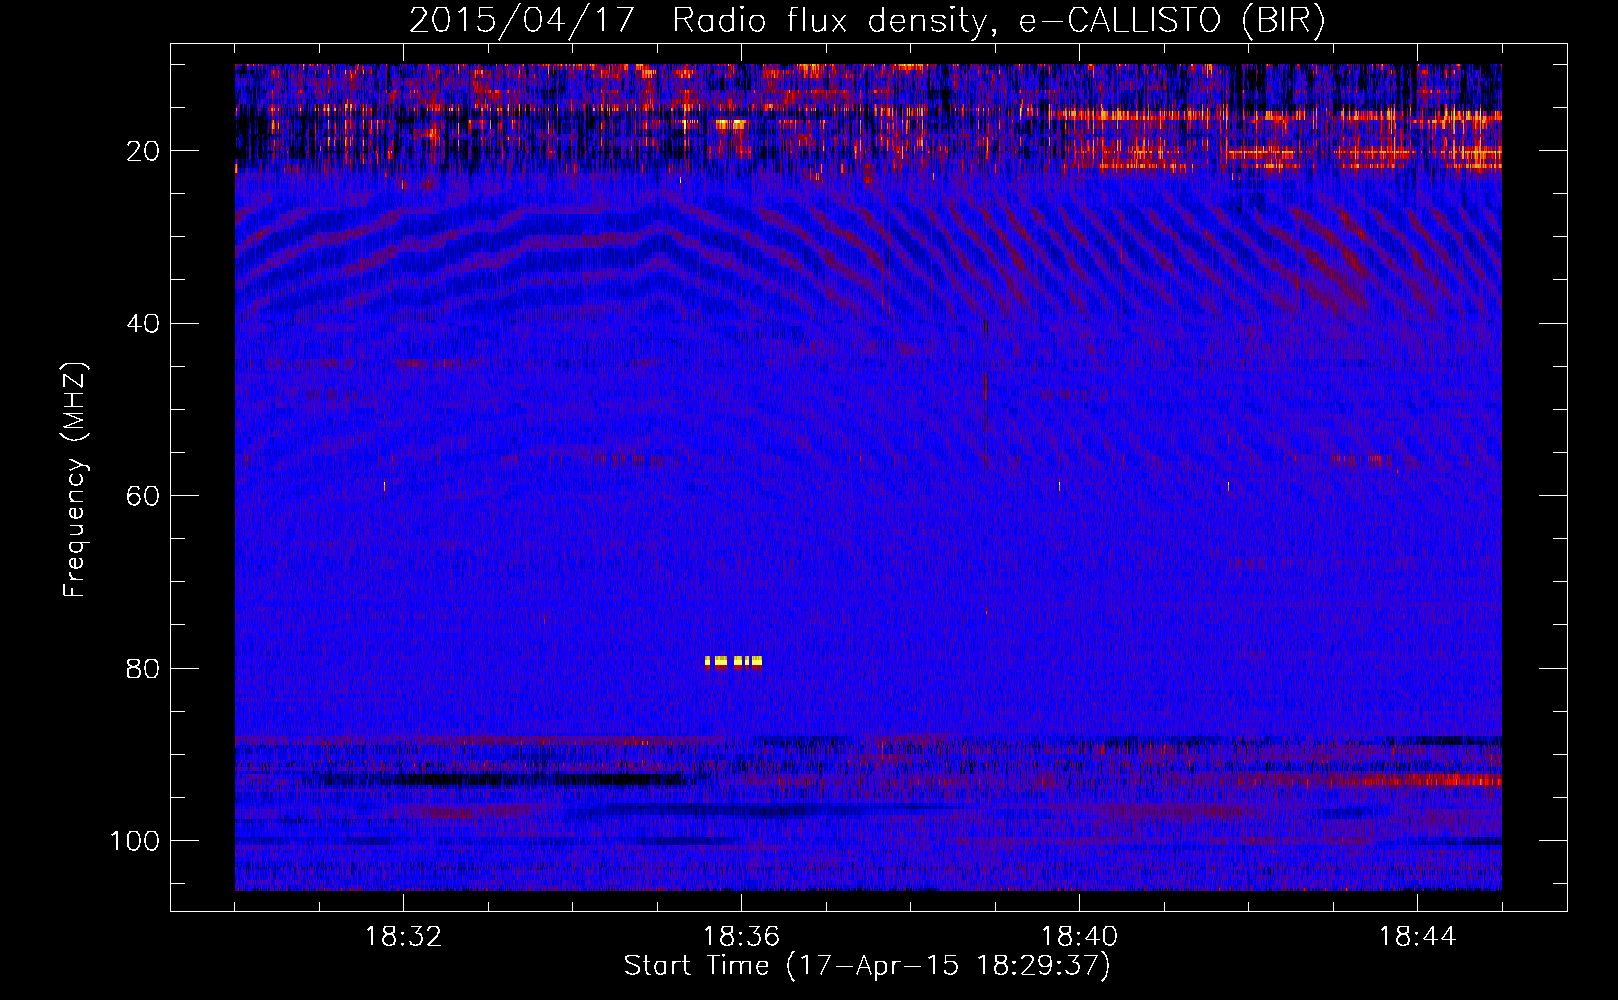Click the 40 MHz frequency tick label
Viewport: 1618px width, 1000px height.
pos(144,324)
